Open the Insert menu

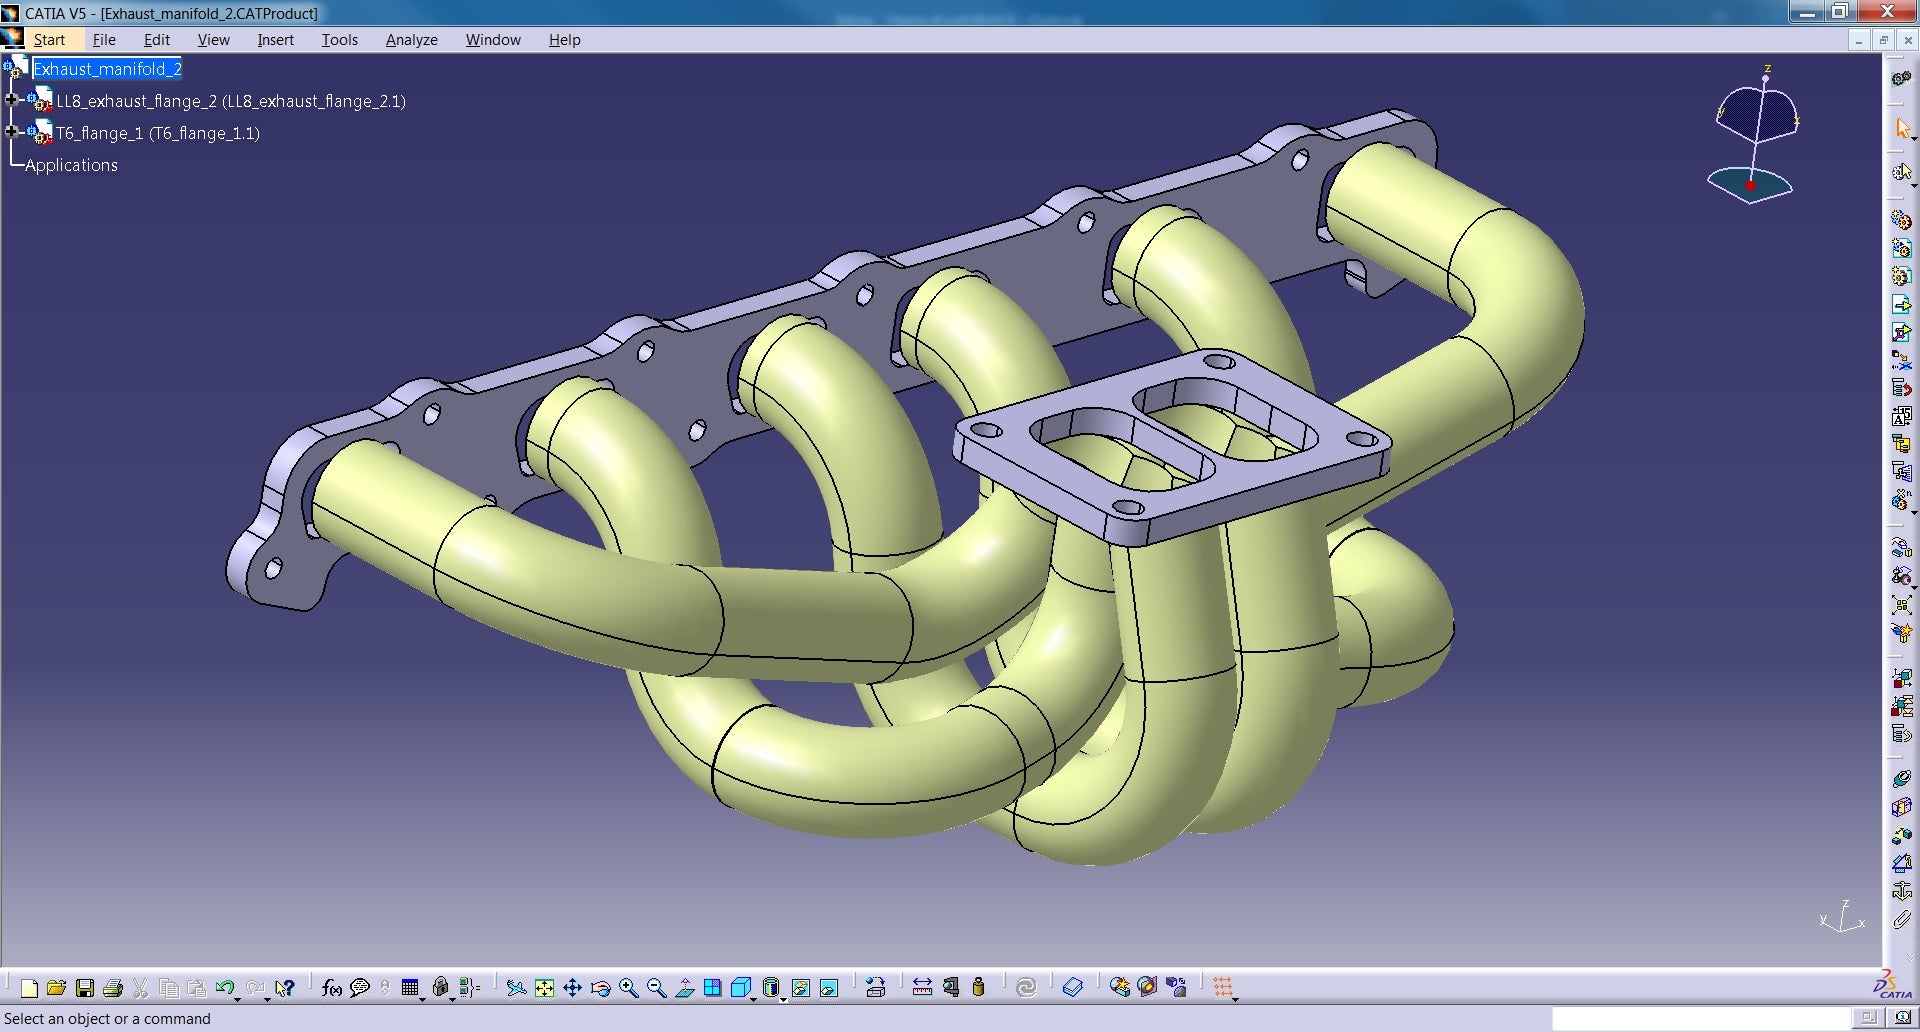(275, 40)
